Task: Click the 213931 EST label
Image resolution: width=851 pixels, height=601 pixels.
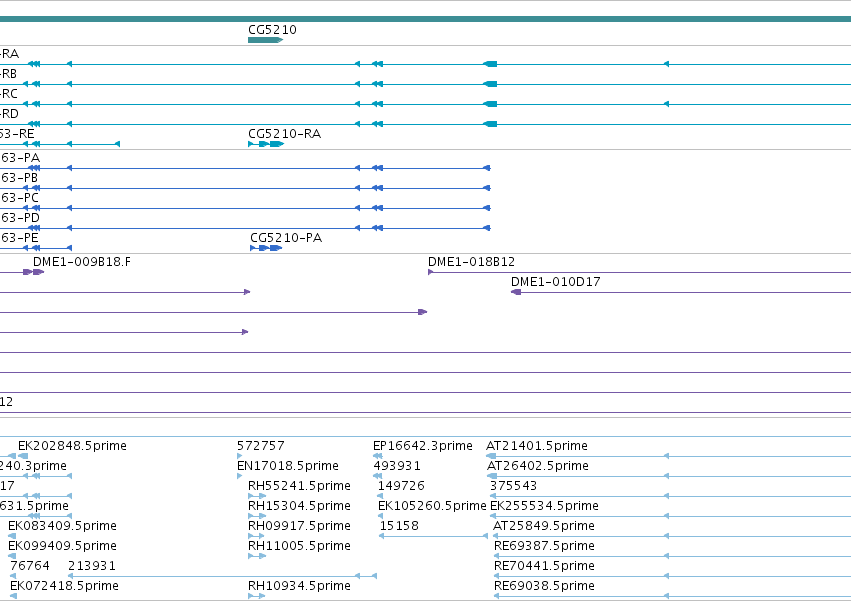Action: [92, 566]
